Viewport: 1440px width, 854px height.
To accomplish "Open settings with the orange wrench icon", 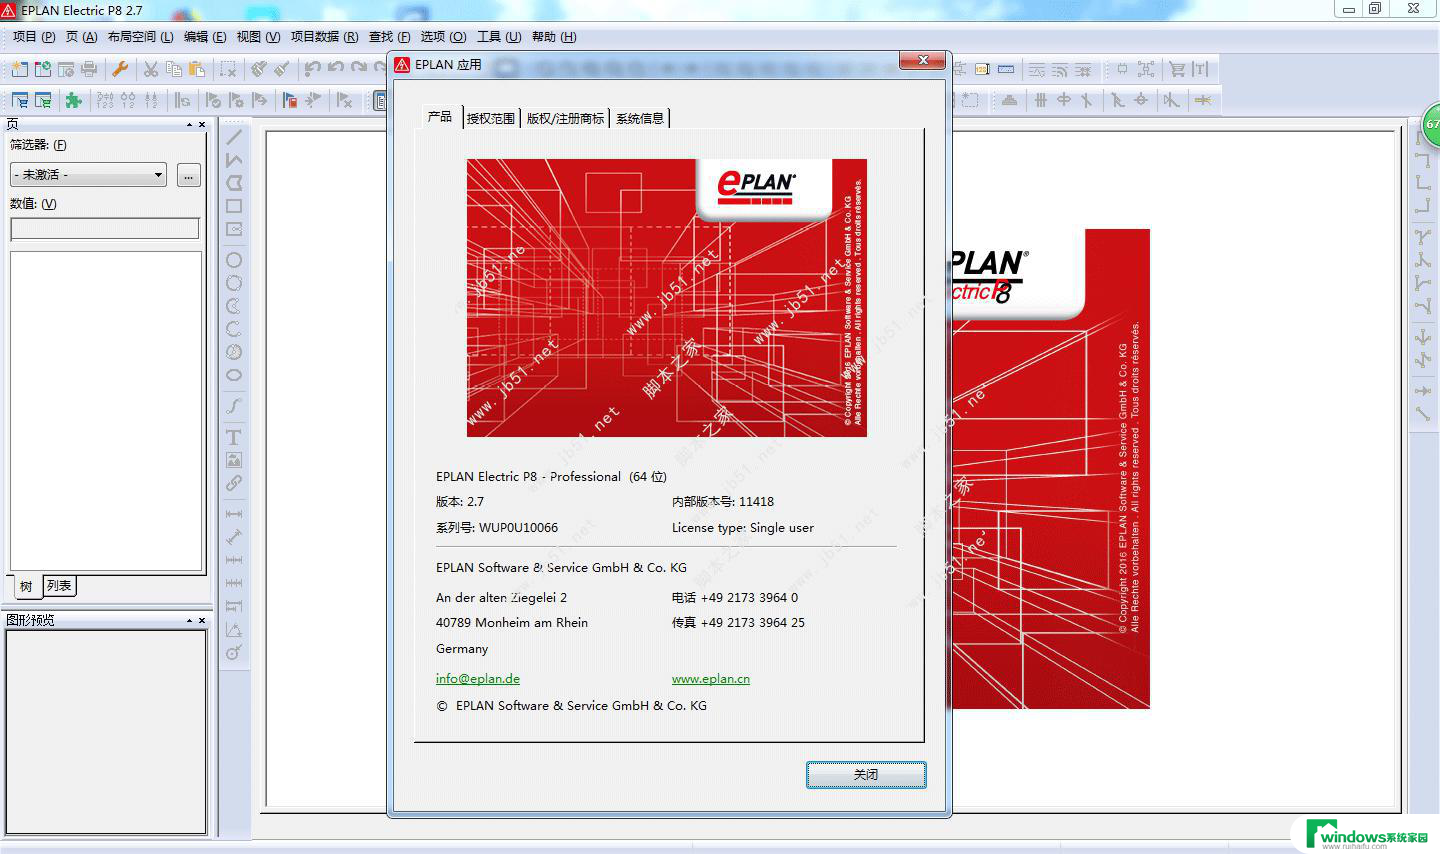I will [120, 69].
